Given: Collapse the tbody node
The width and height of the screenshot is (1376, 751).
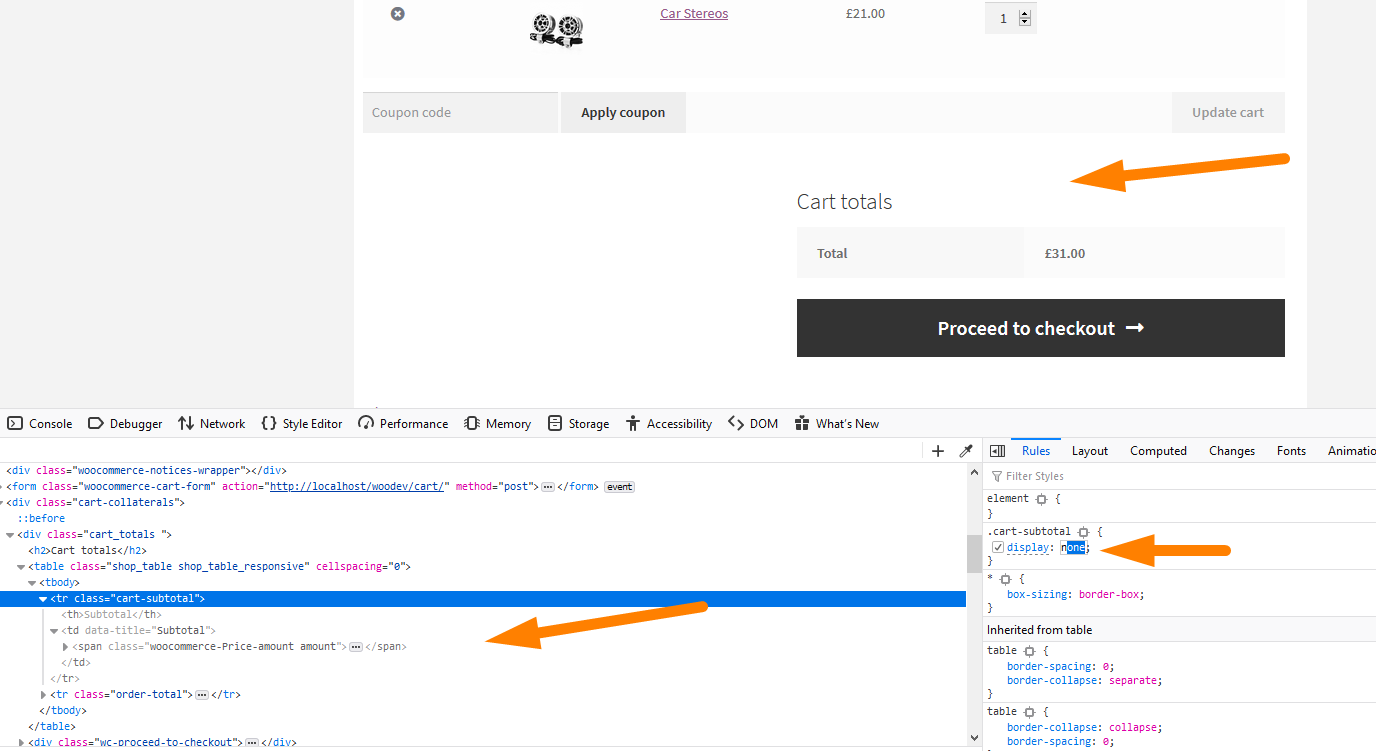Looking at the screenshot, I should (32, 583).
